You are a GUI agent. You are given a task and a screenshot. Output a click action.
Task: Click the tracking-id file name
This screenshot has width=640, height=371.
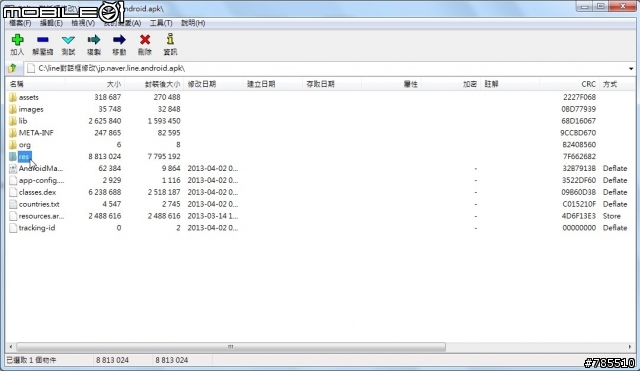click(37, 228)
